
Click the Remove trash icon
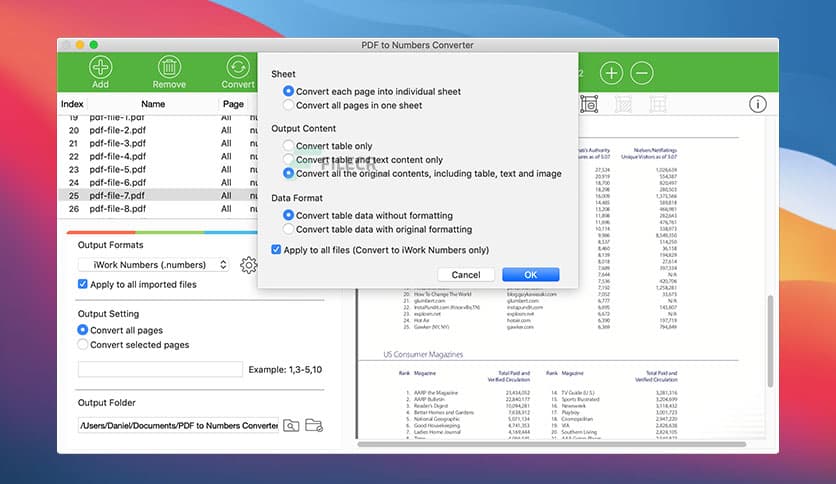point(169,67)
